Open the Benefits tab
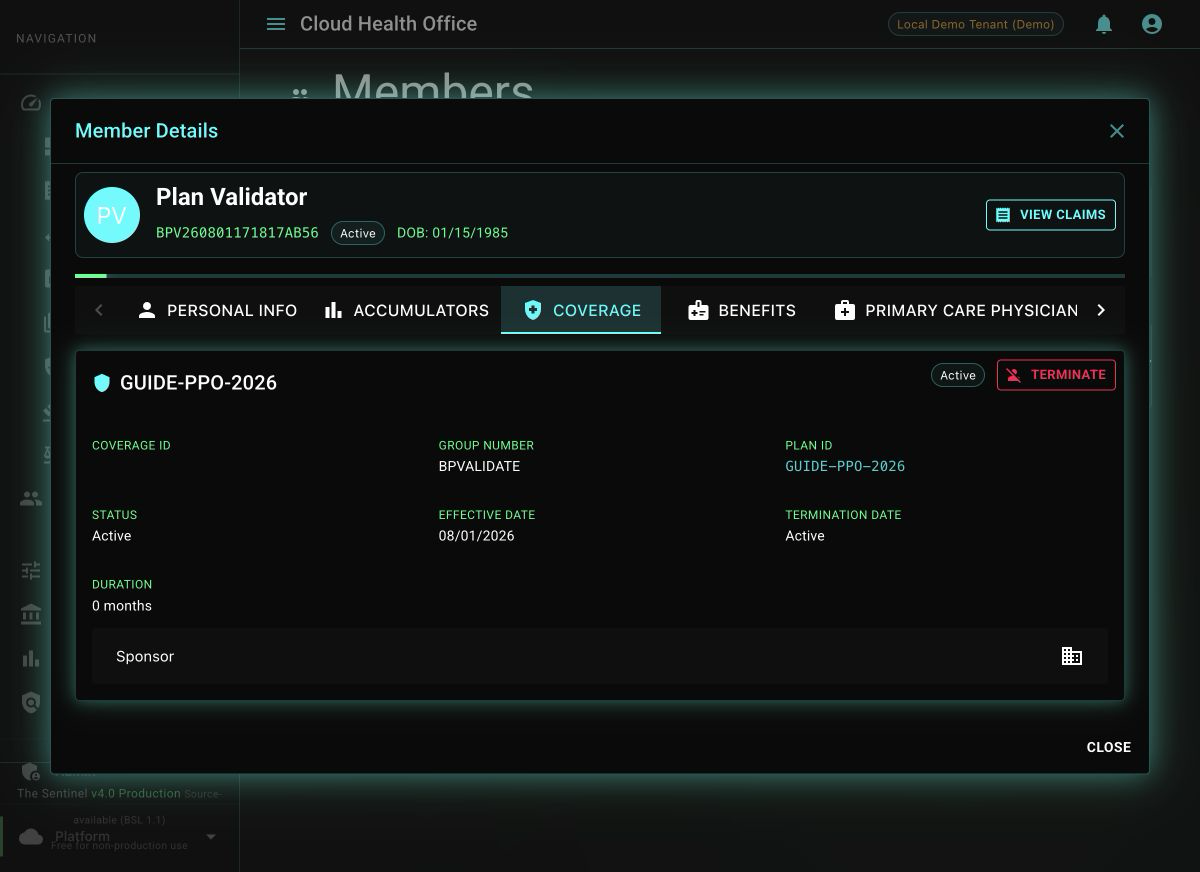1200x872 pixels. click(x=742, y=310)
